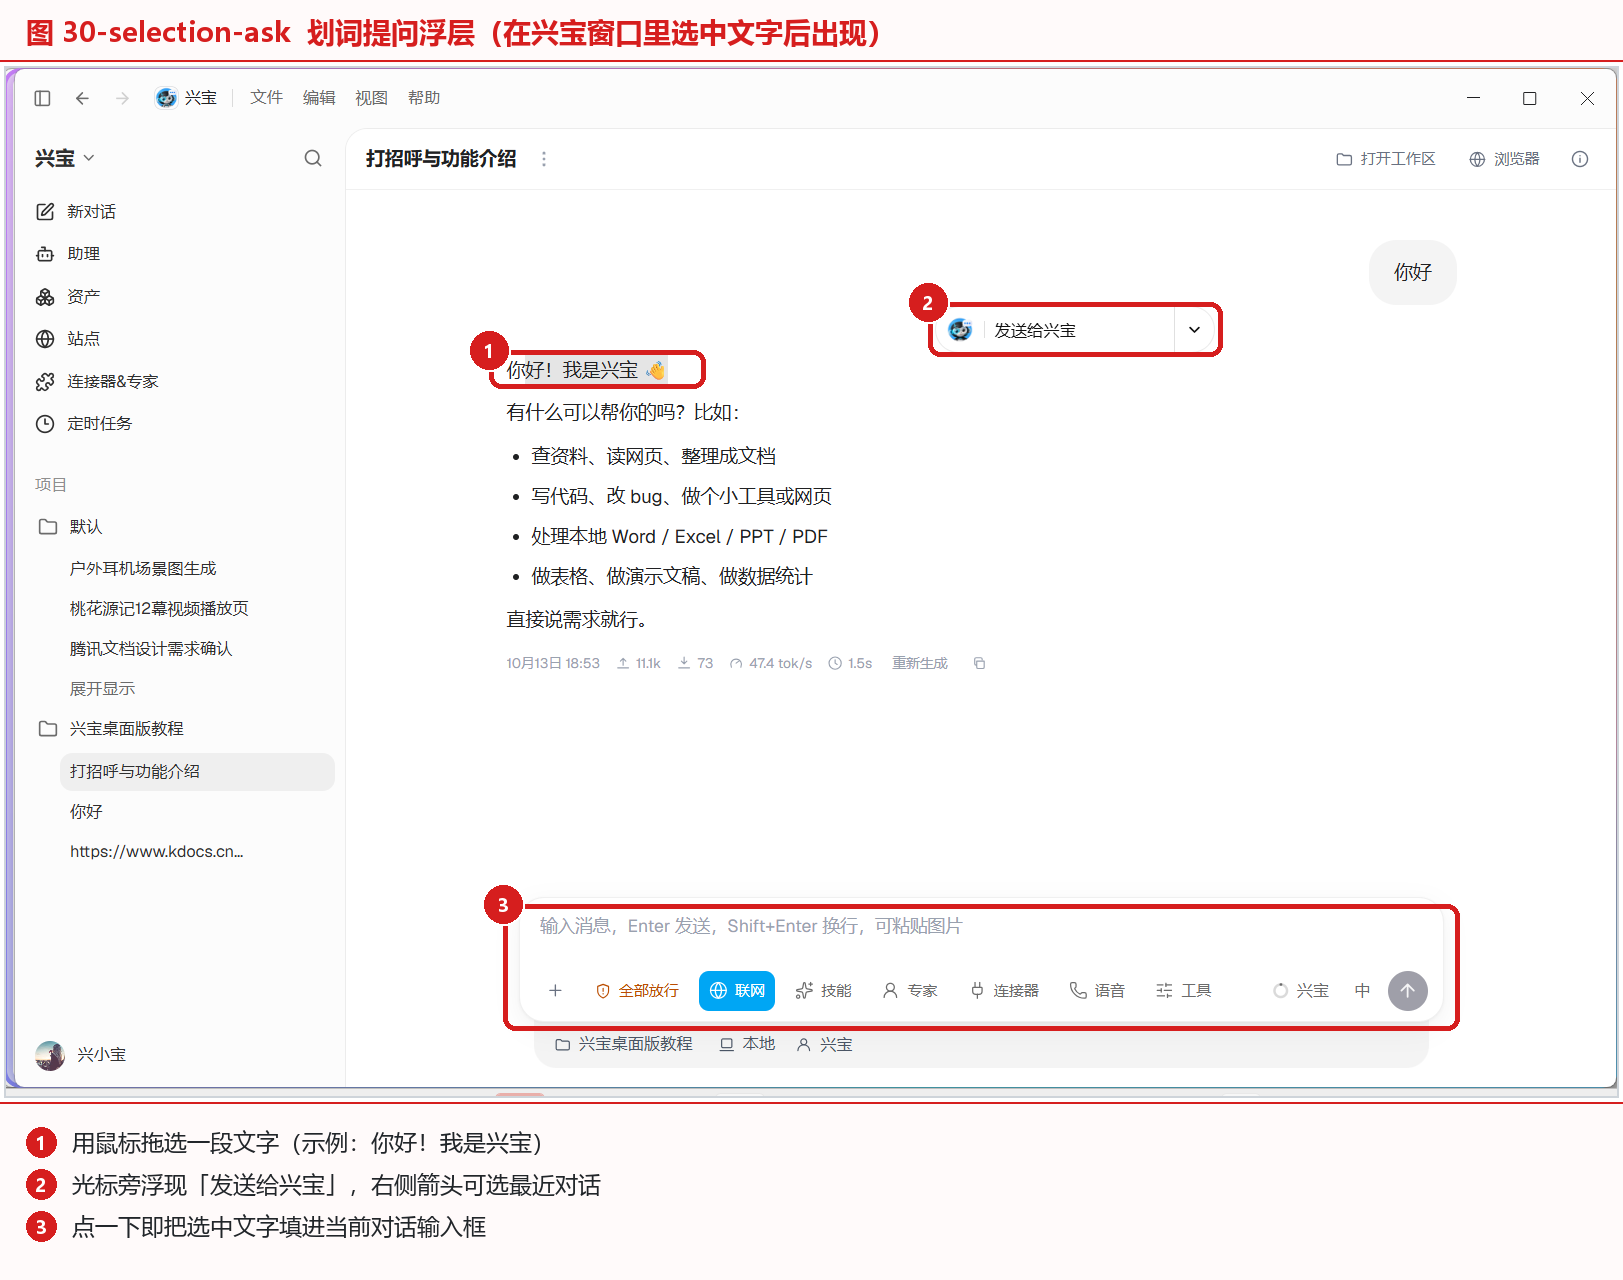Open the 编辑 menu
The height and width of the screenshot is (1280, 1623).
(319, 98)
